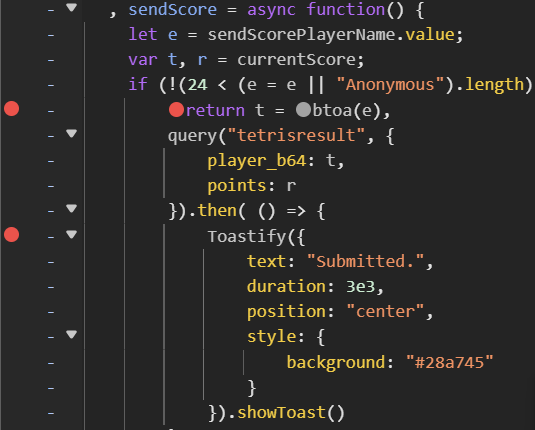Click the btoa function call
This screenshot has width=535, height=430.
point(332,110)
